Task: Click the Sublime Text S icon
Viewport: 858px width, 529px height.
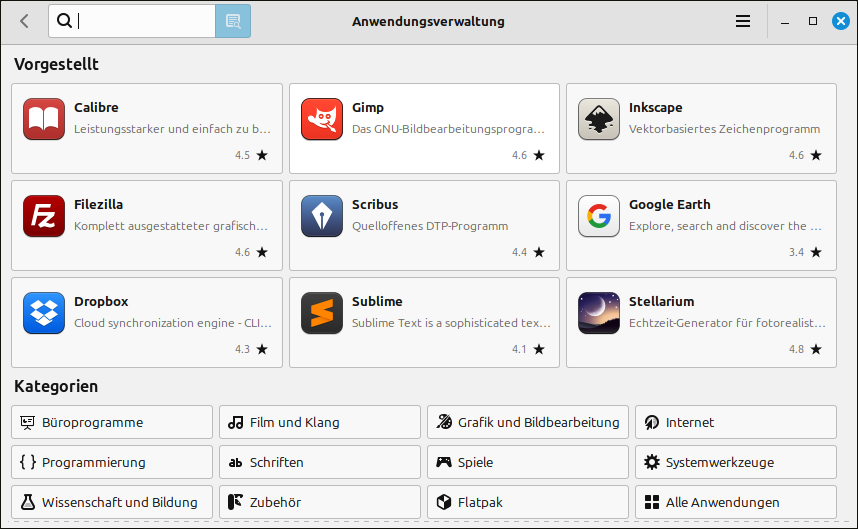Action: (322, 313)
